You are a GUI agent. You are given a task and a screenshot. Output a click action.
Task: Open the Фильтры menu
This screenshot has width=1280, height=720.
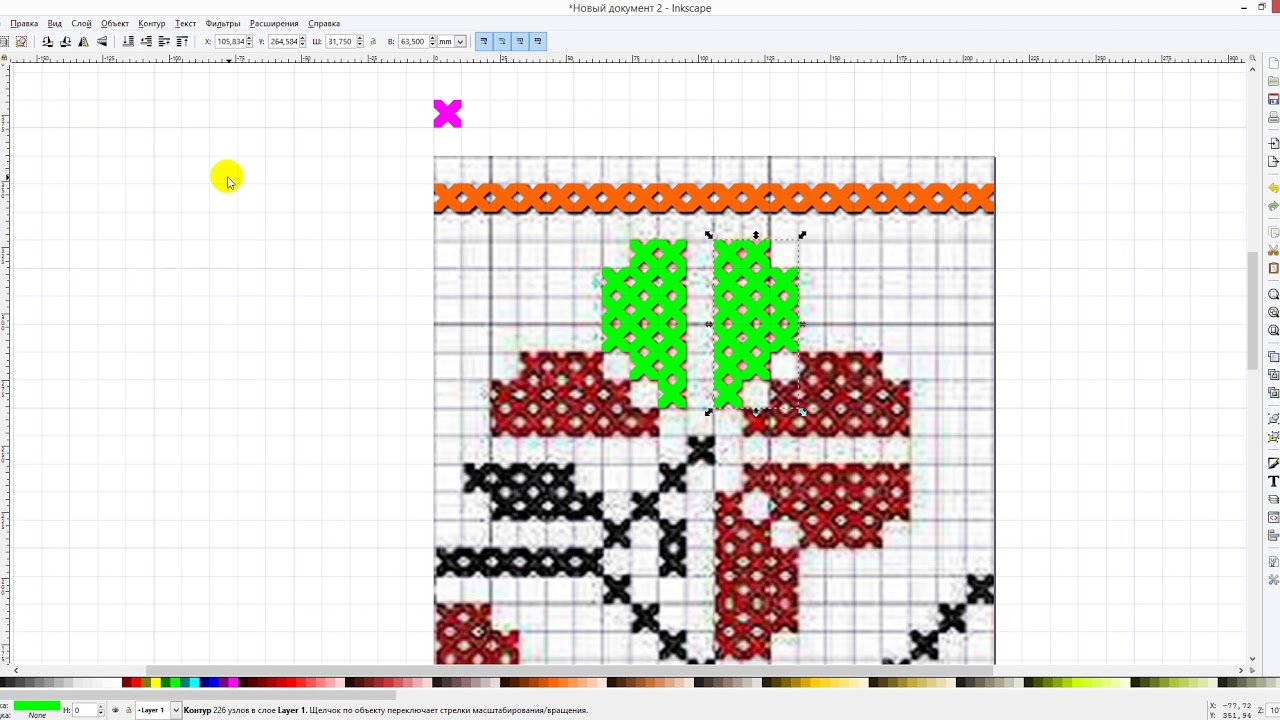(223, 23)
